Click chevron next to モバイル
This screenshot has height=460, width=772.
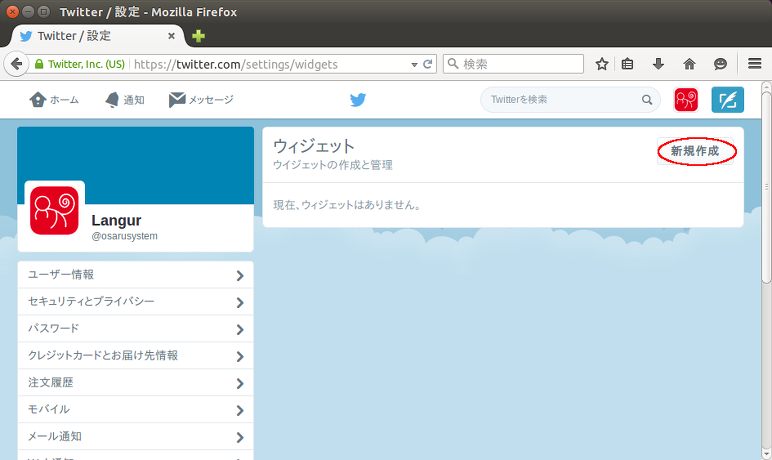click(240, 410)
